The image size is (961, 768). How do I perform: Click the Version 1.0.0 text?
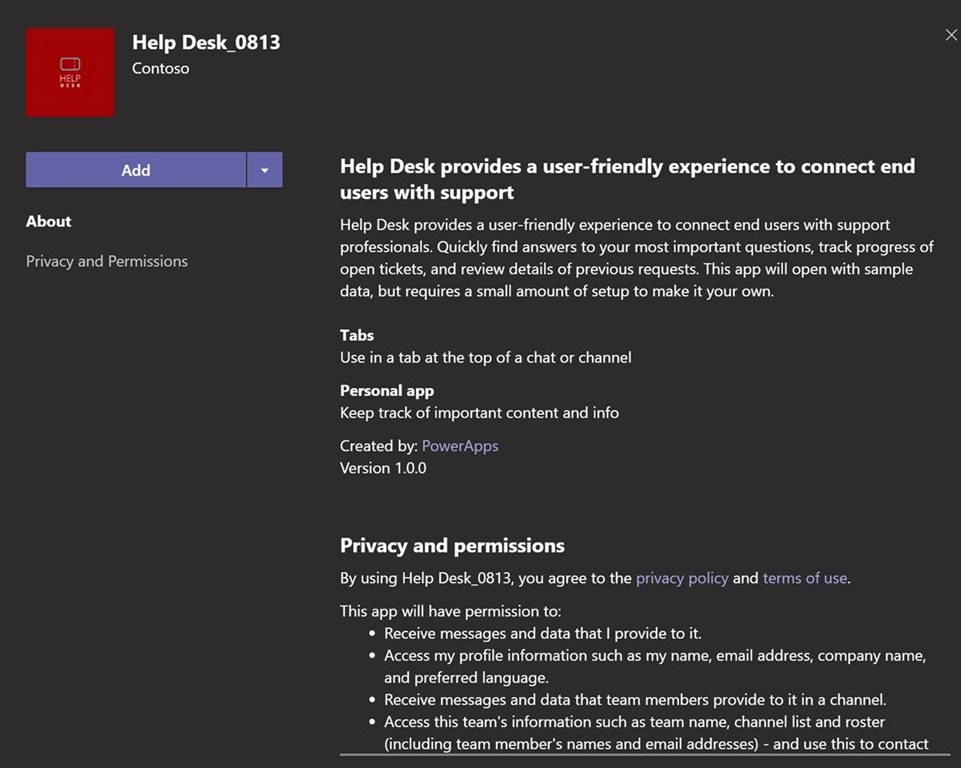pyautogui.click(x=383, y=467)
